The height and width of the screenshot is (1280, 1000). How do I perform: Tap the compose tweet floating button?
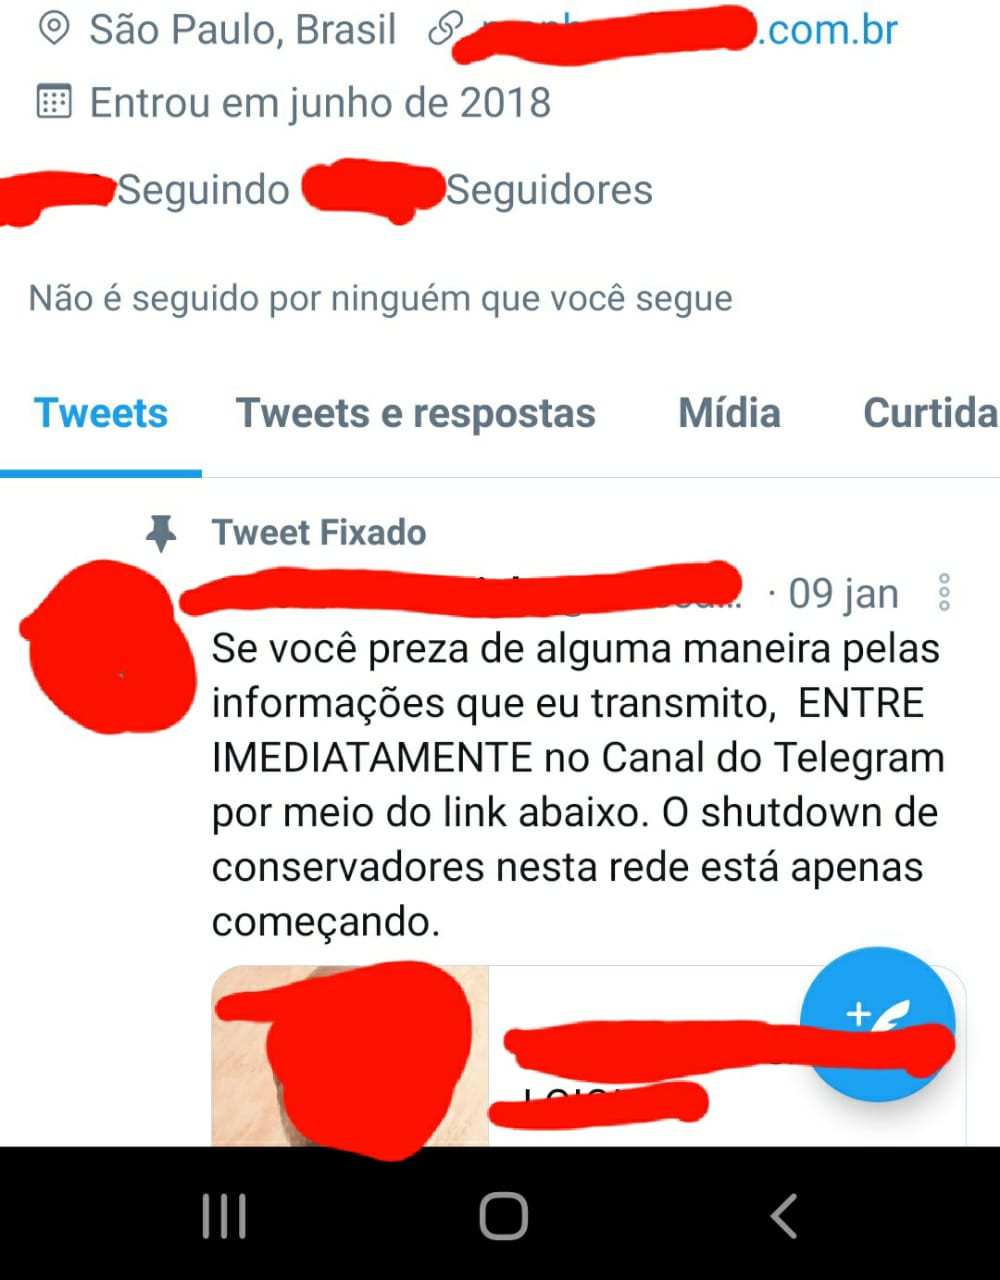(x=878, y=1023)
